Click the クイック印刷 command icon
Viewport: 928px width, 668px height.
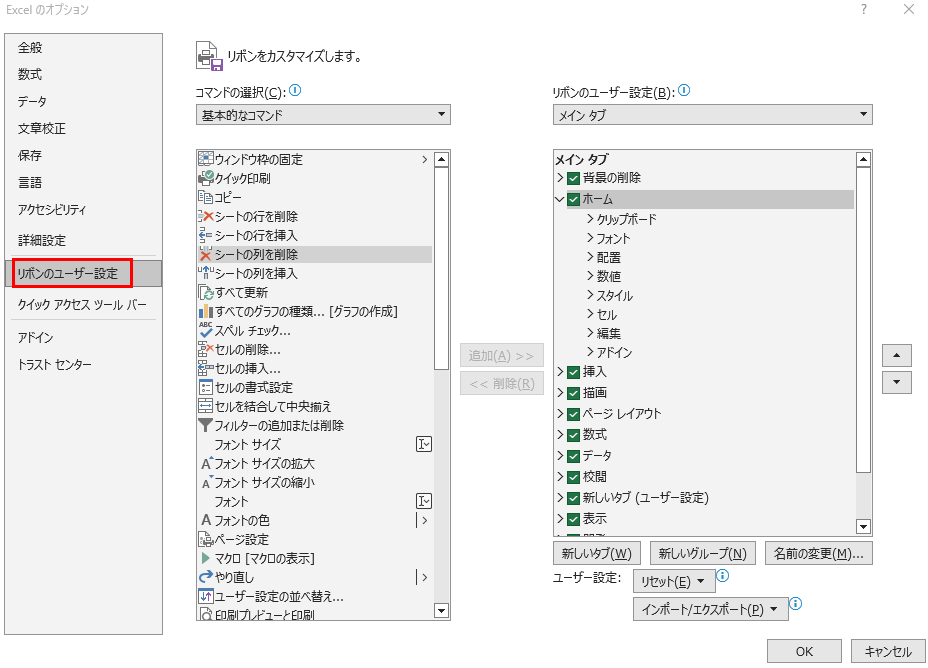(207, 178)
